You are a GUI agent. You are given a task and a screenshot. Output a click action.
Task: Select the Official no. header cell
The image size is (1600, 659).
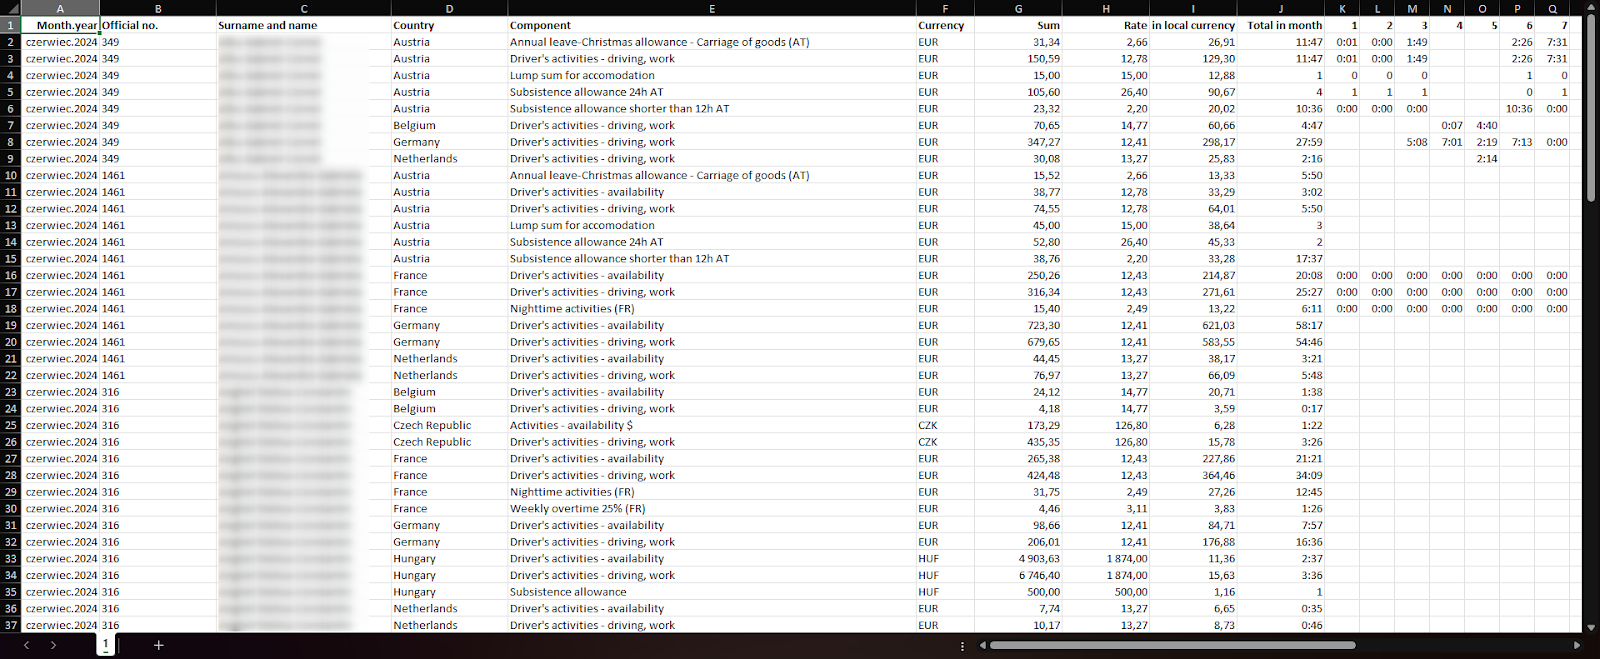pos(158,25)
